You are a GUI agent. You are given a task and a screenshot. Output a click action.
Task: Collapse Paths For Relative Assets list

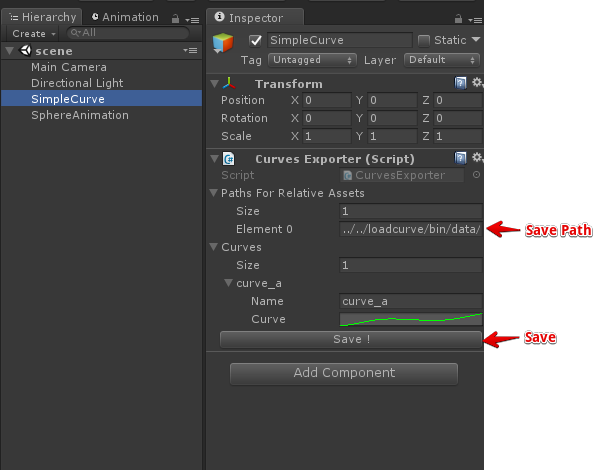(214, 193)
